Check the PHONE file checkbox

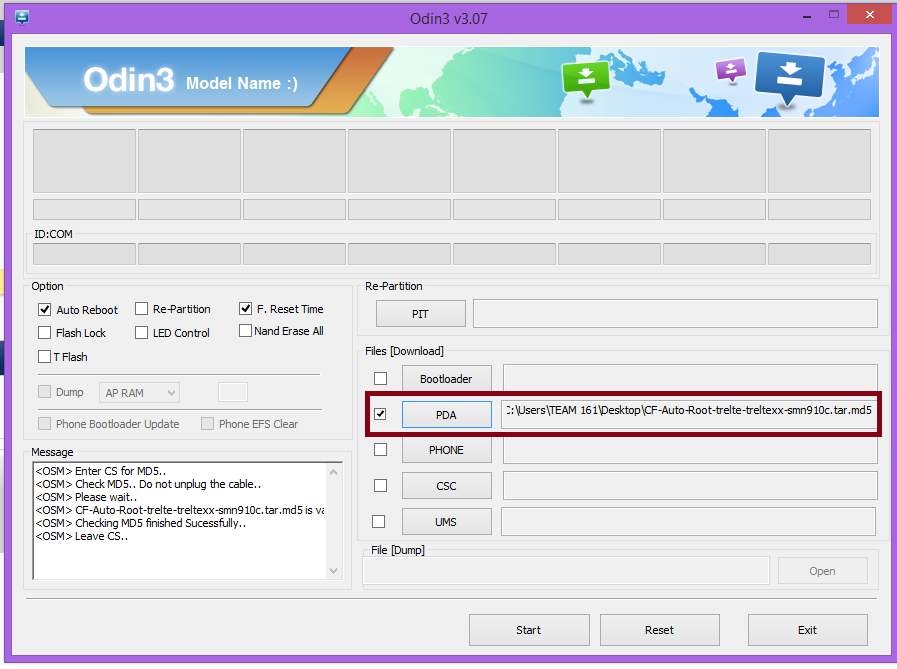[x=380, y=450]
